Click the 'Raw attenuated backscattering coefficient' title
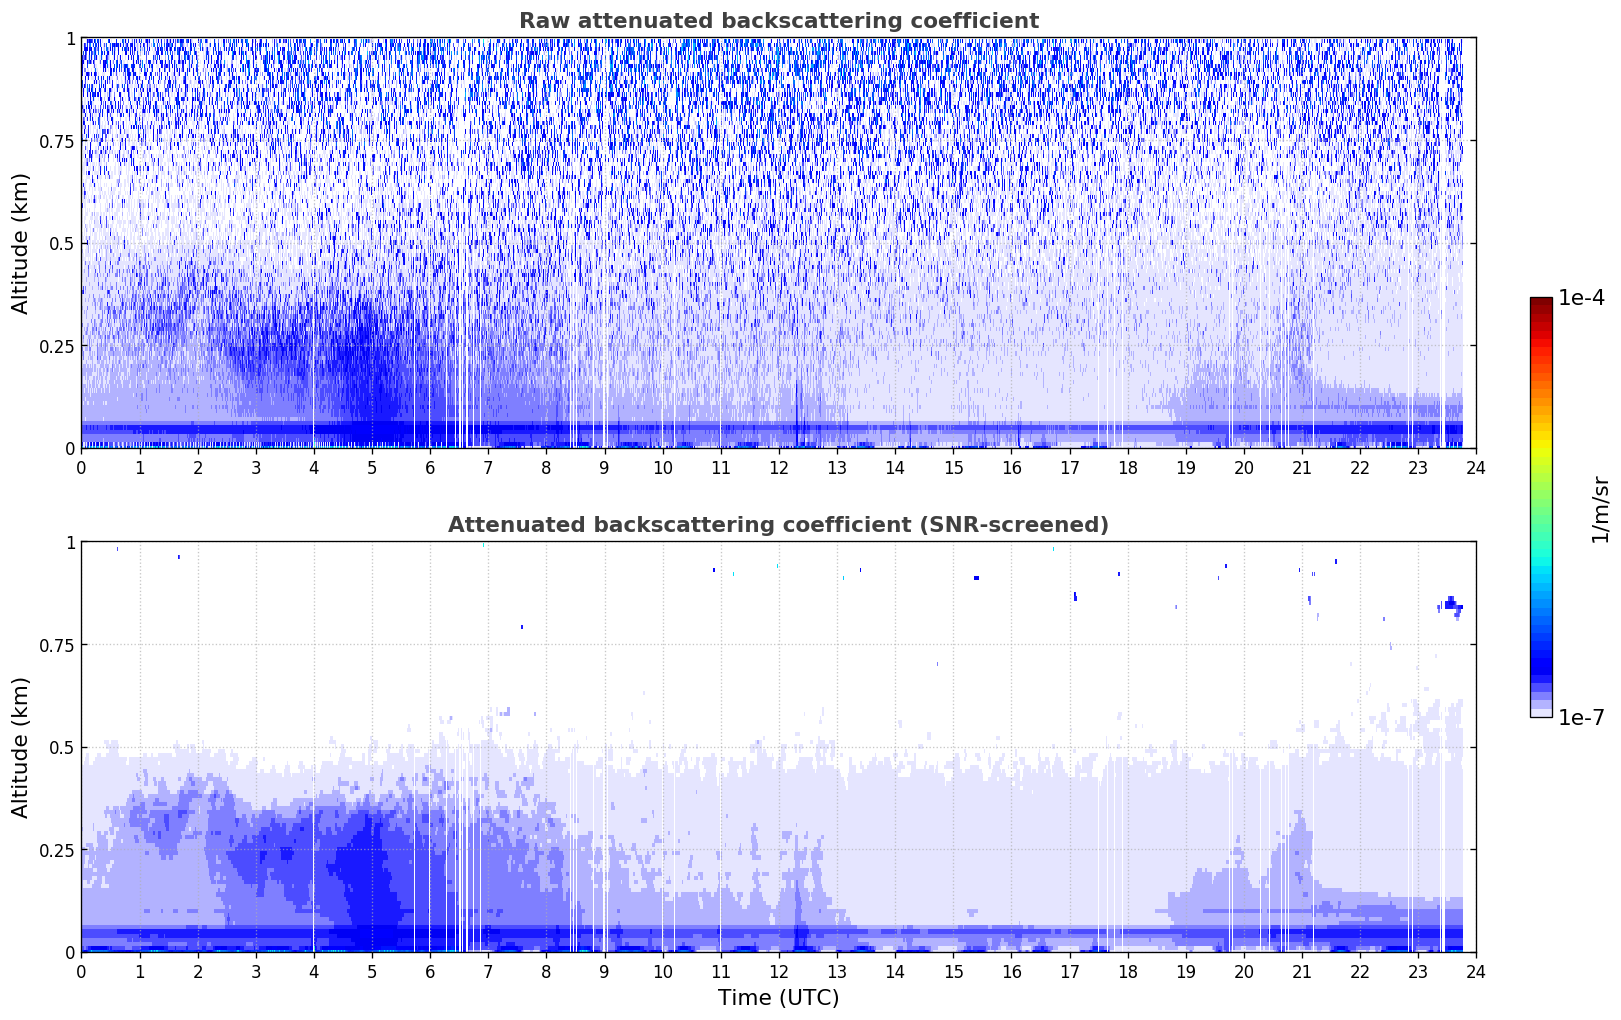The width and height of the screenshot is (1621, 1020). tap(778, 21)
